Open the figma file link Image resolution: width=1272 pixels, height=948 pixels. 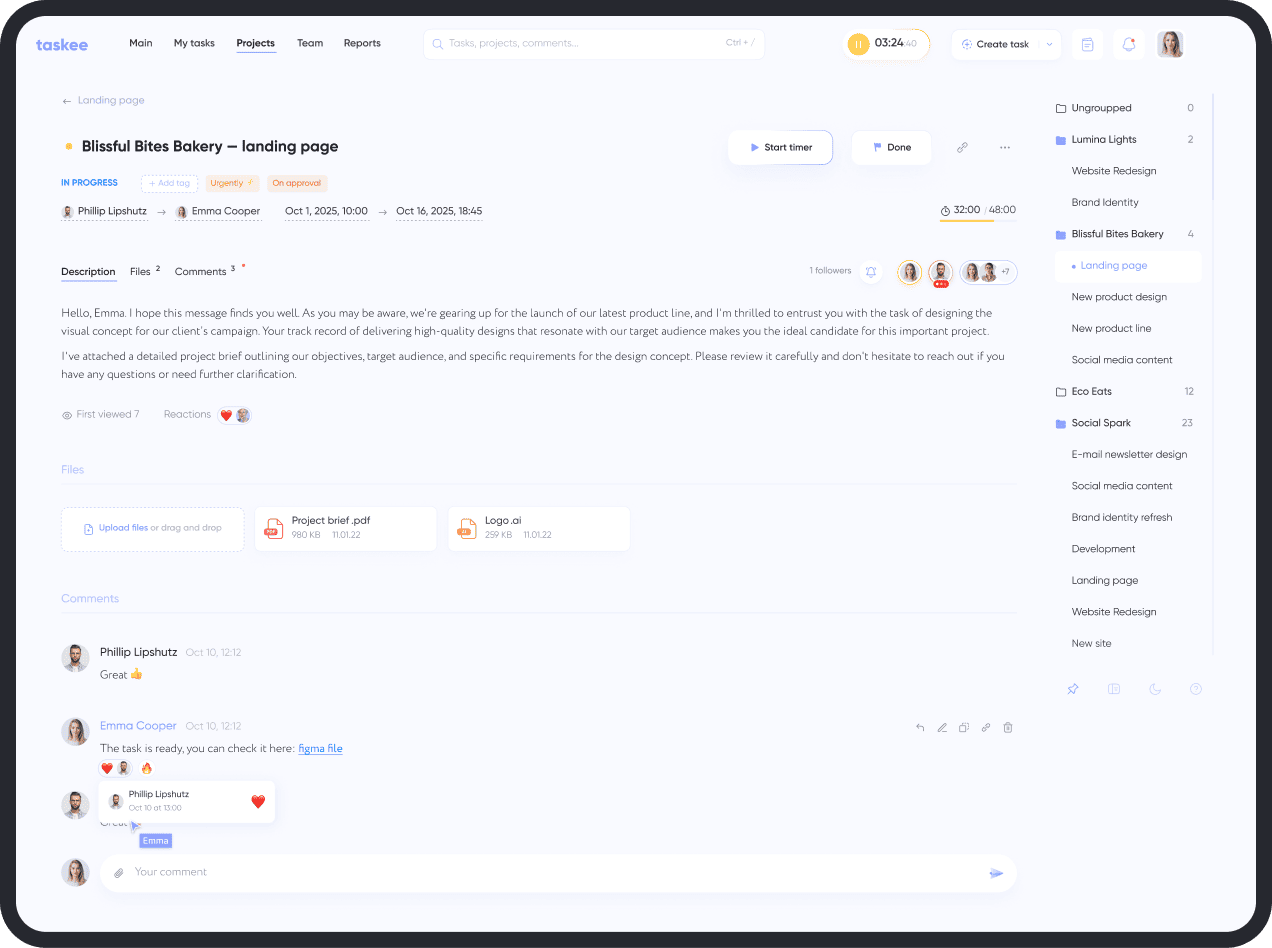coord(320,747)
